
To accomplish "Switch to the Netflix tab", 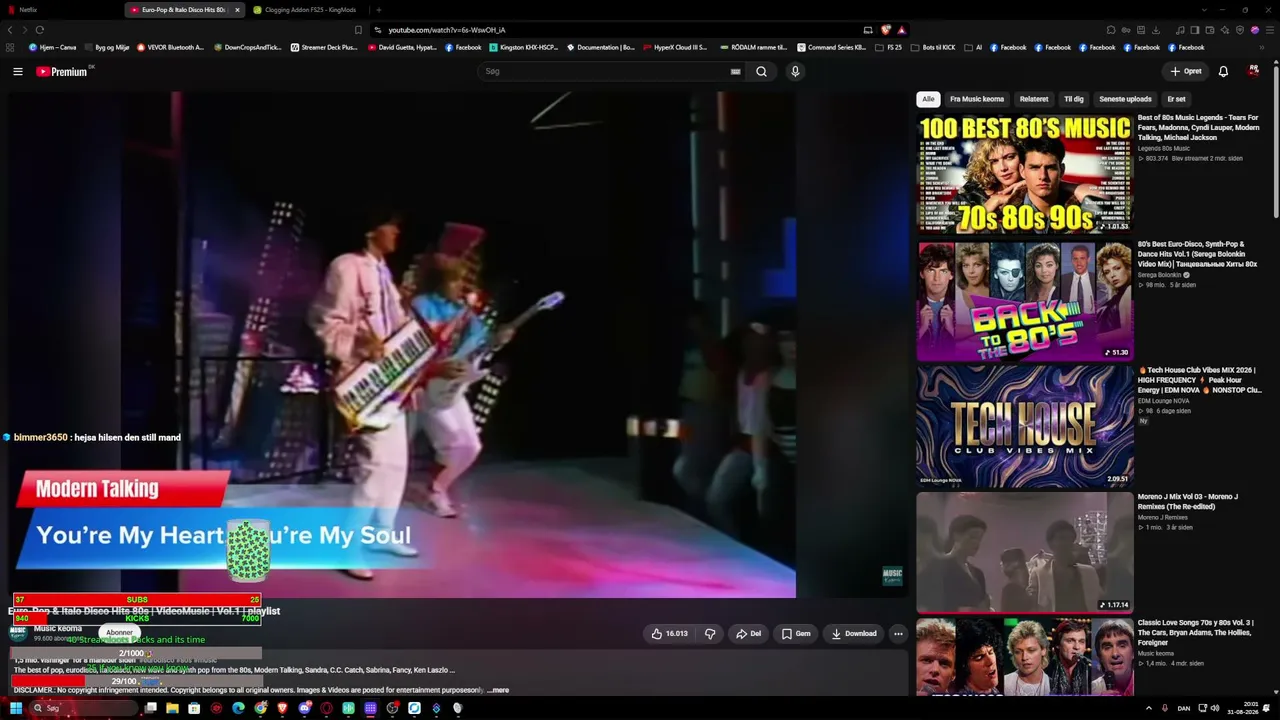I will 62,10.
